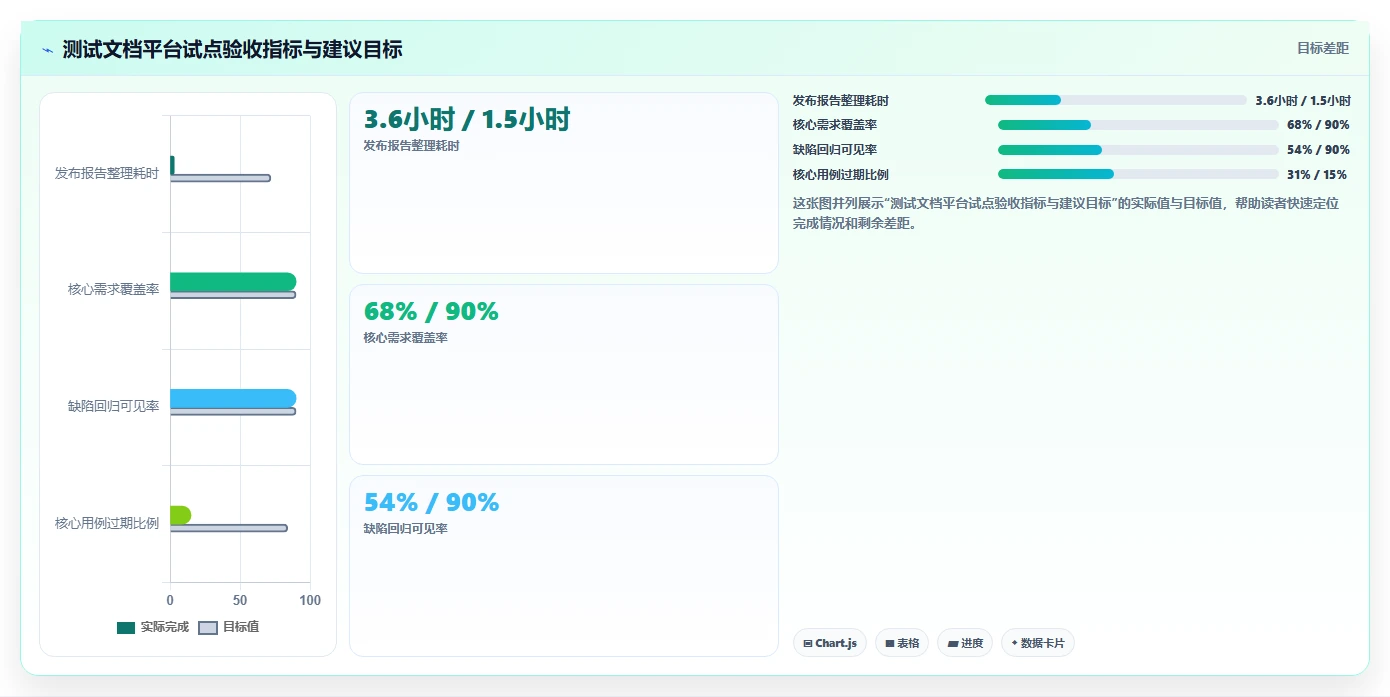
Task: Click the green 核心需求覆盖率 actual bar in chart
Action: coord(233,282)
